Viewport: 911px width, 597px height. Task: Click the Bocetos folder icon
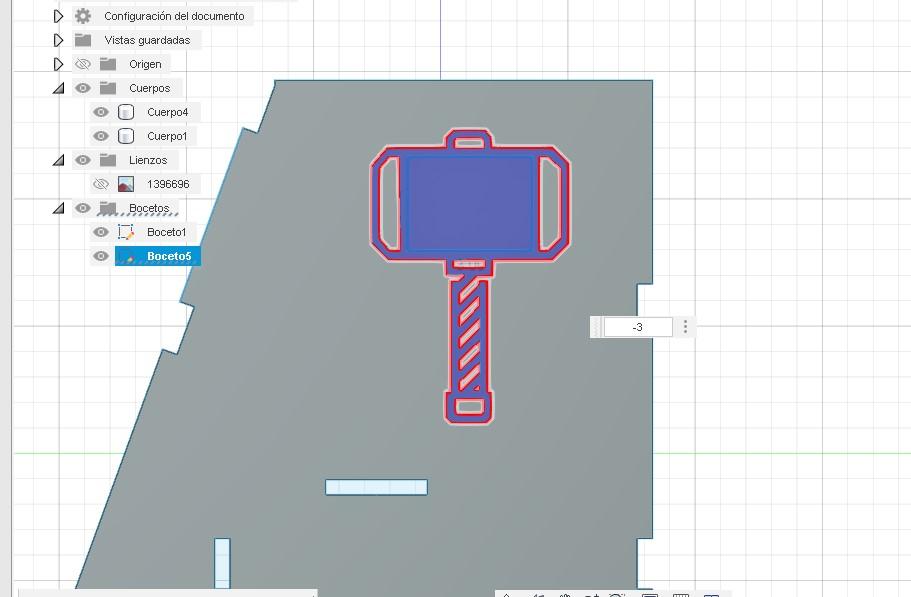(x=108, y=208)
